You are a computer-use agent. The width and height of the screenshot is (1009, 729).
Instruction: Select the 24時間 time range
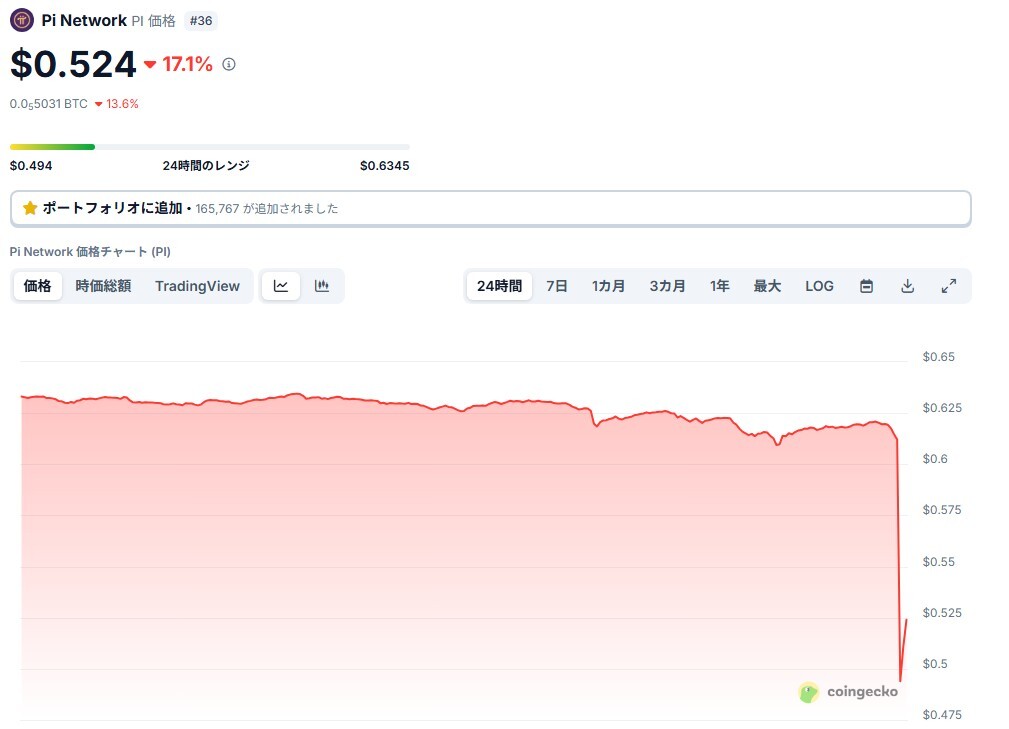pyautogui.click(x=499, y=286)
